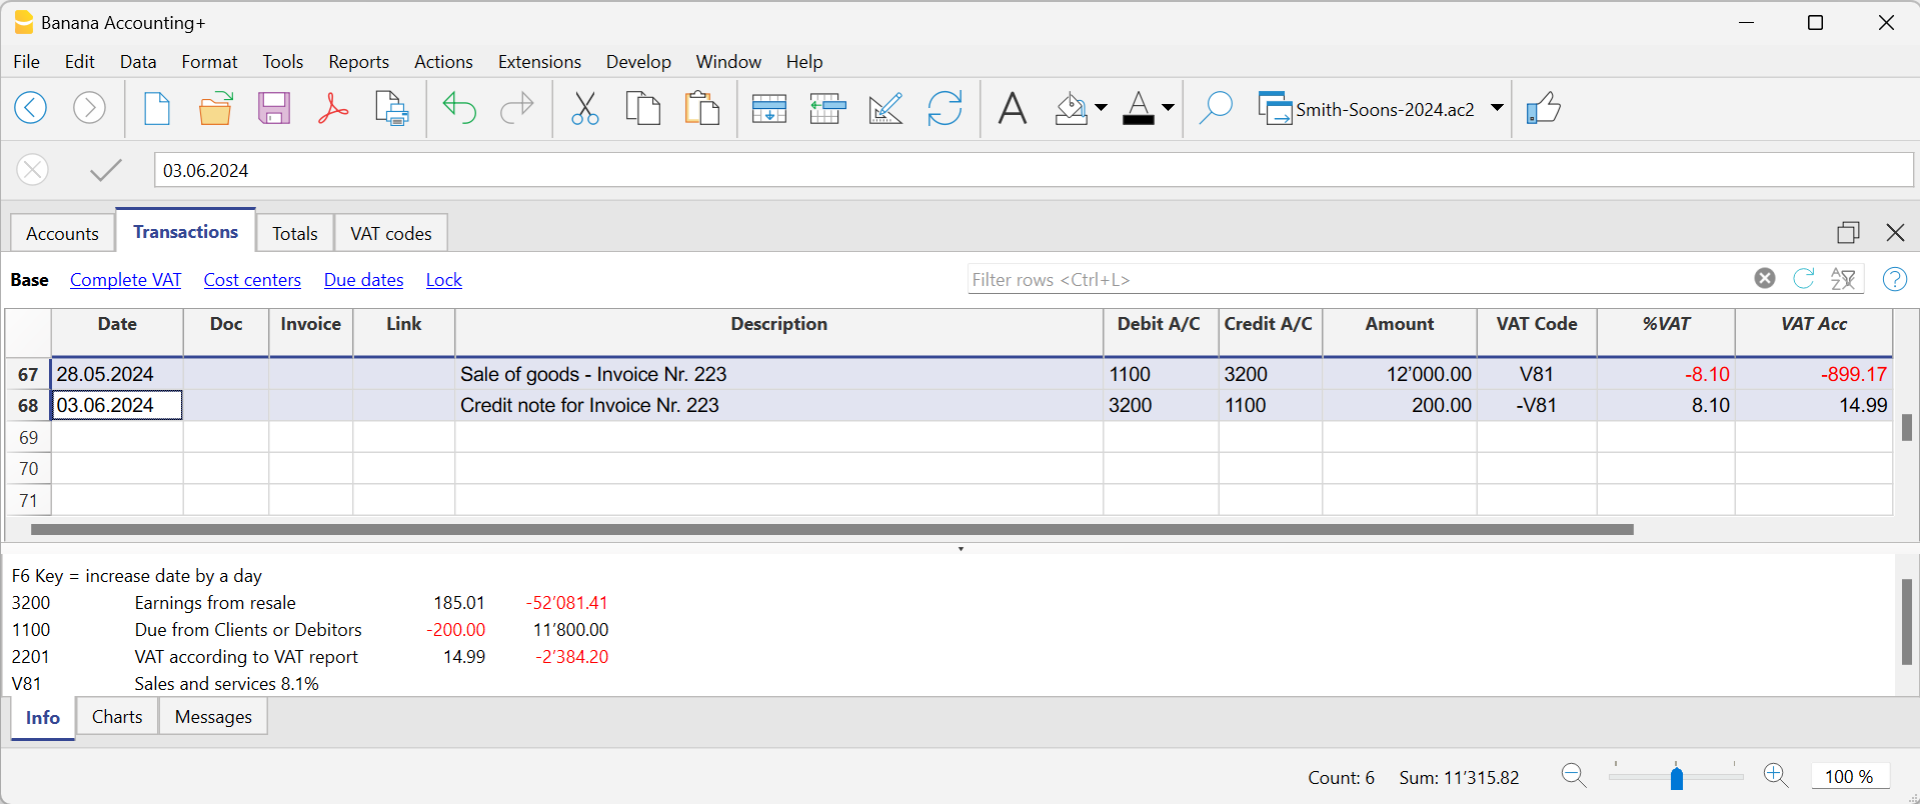Open font formatting with the large A icon

tap(1013, 107)
